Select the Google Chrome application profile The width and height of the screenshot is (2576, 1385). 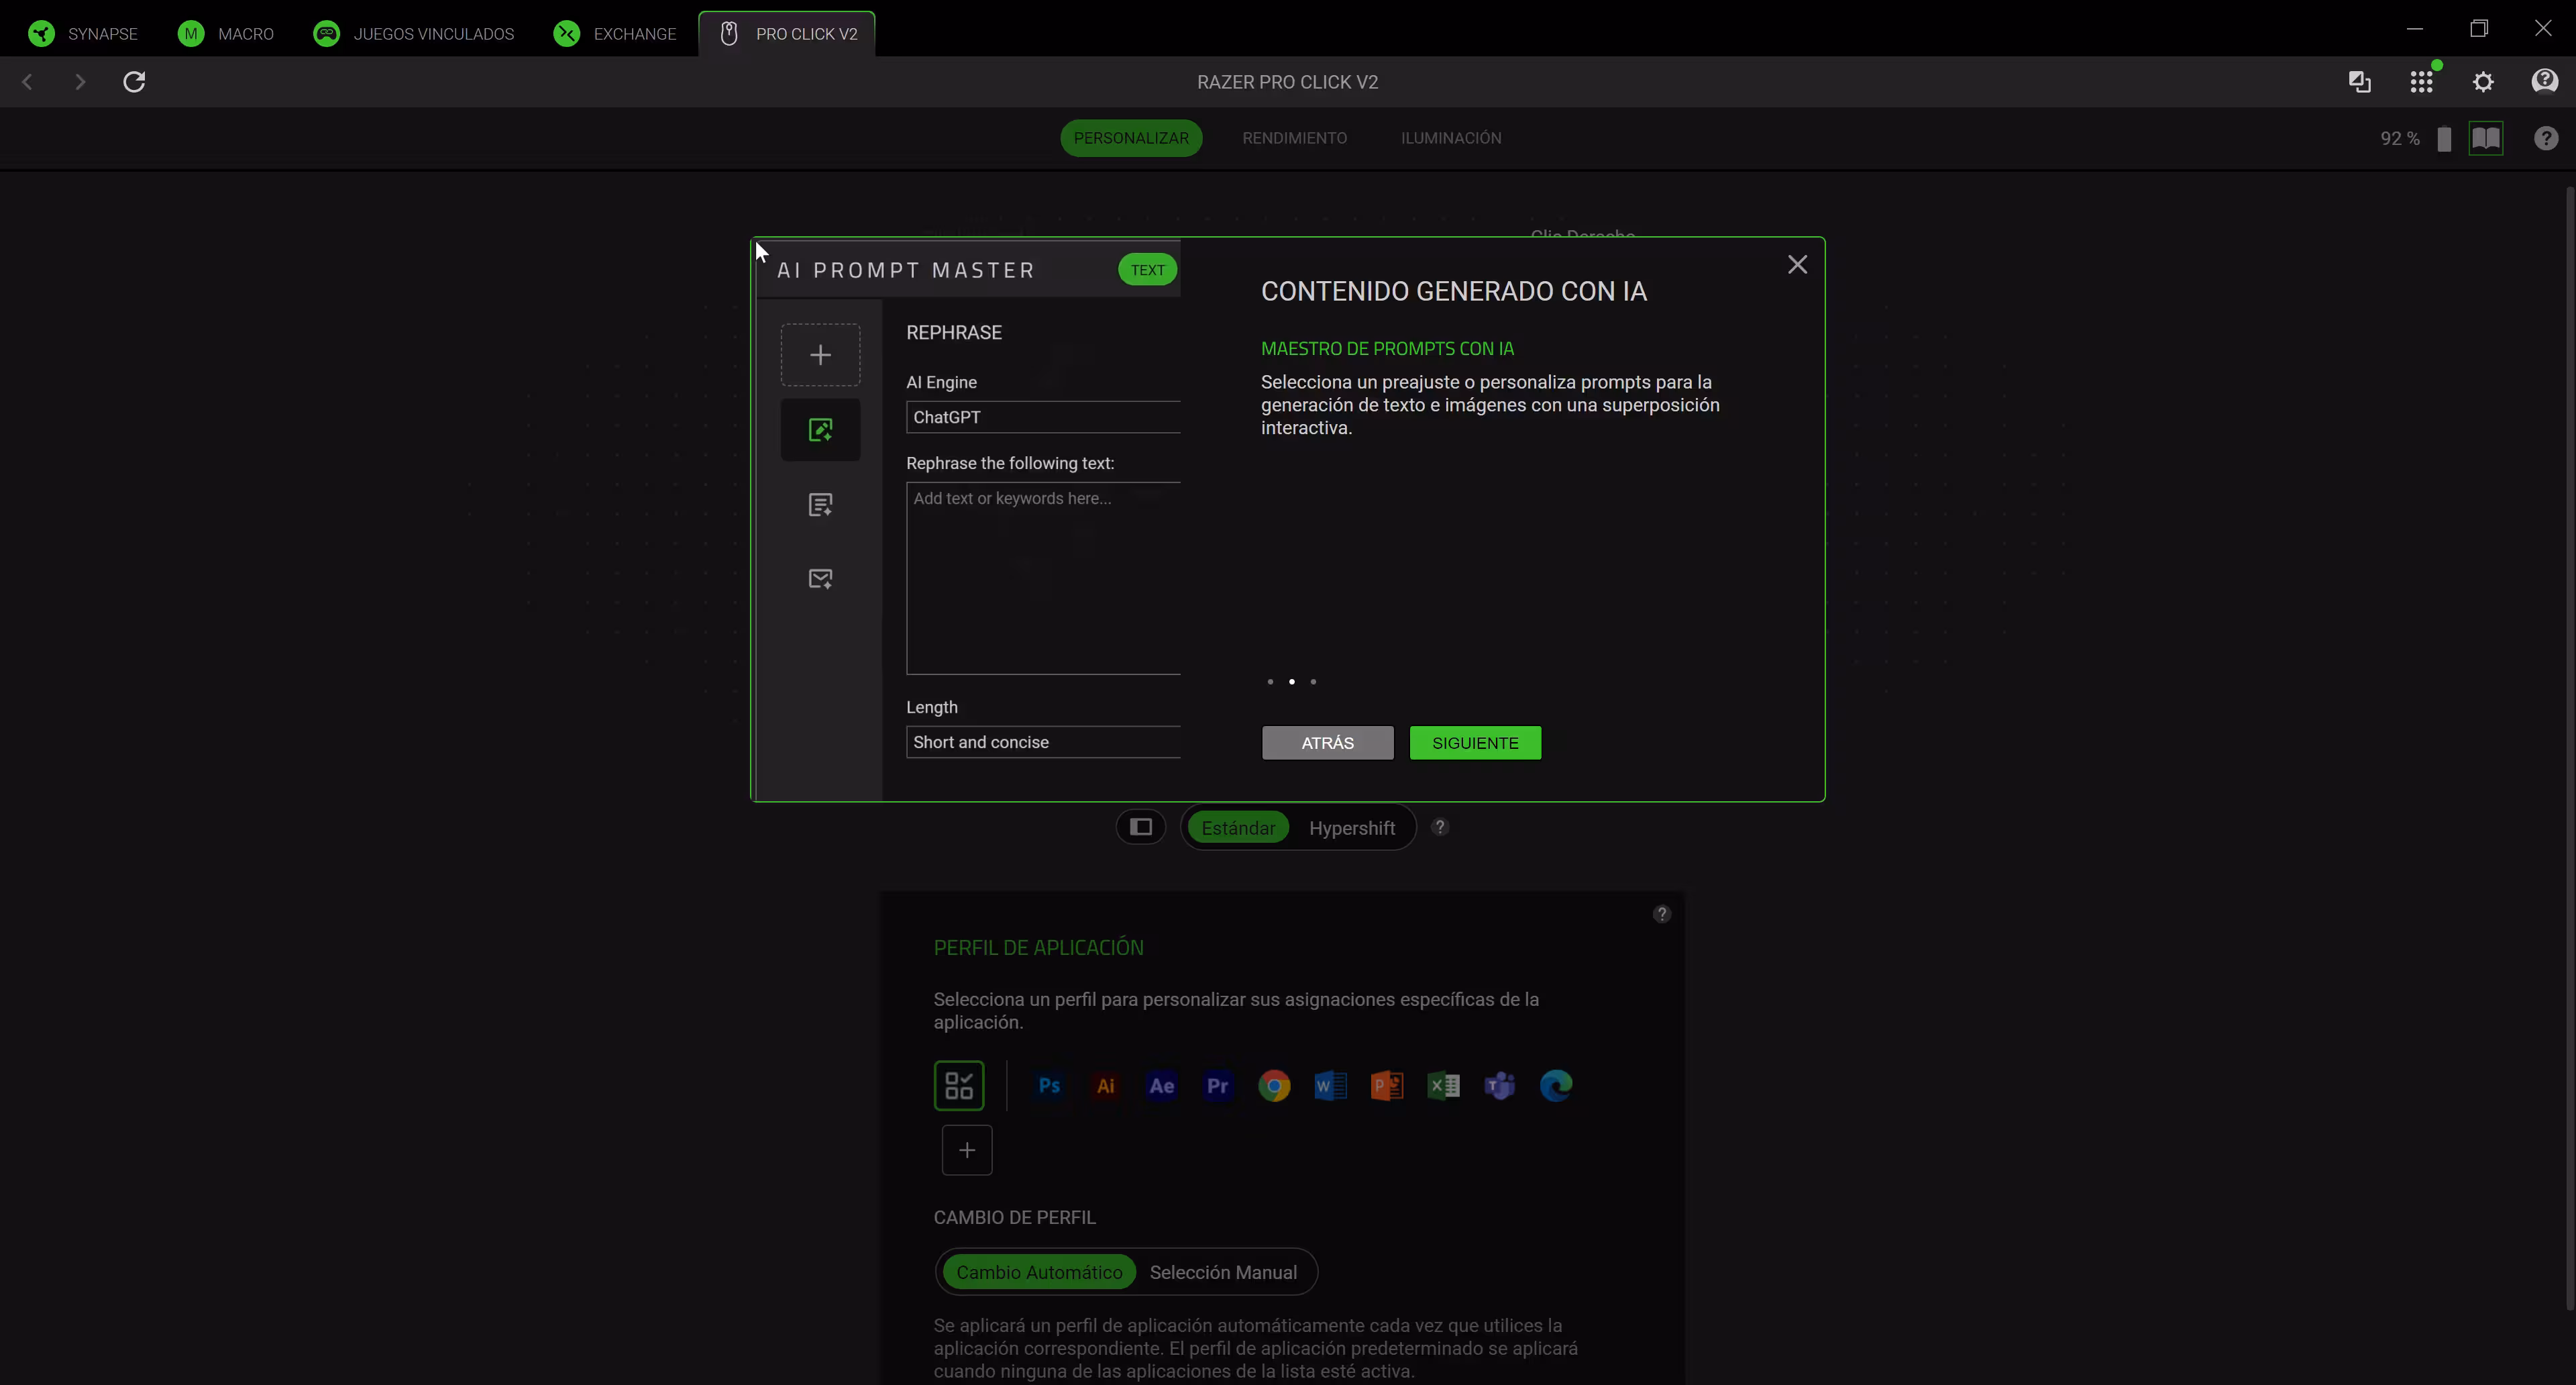(x=1274, y=1085)
